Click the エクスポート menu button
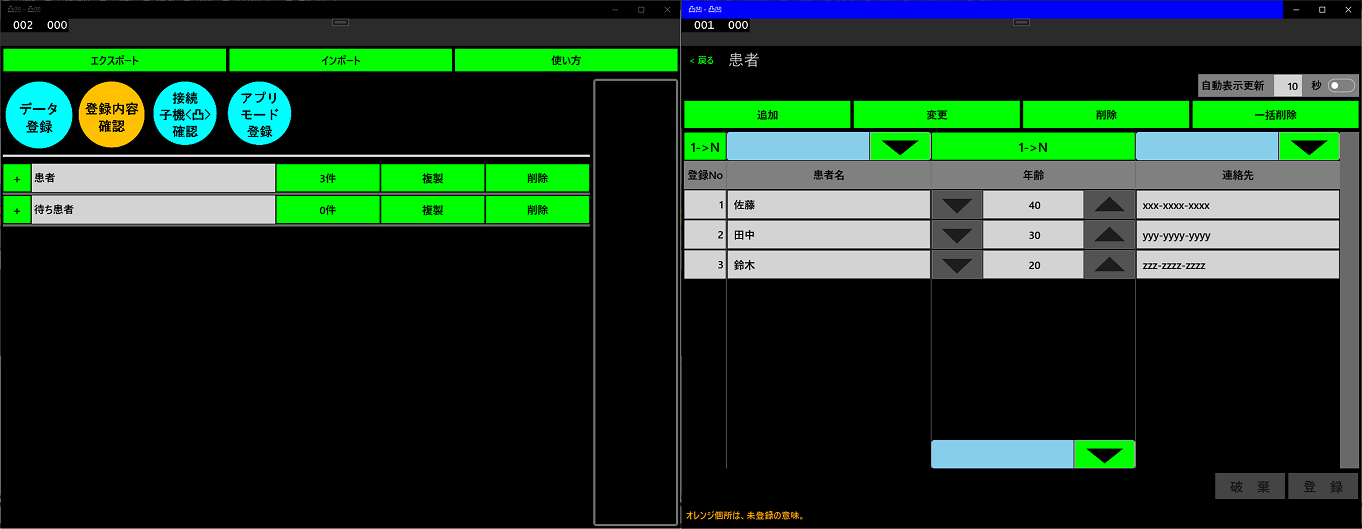 coord(115,61)
